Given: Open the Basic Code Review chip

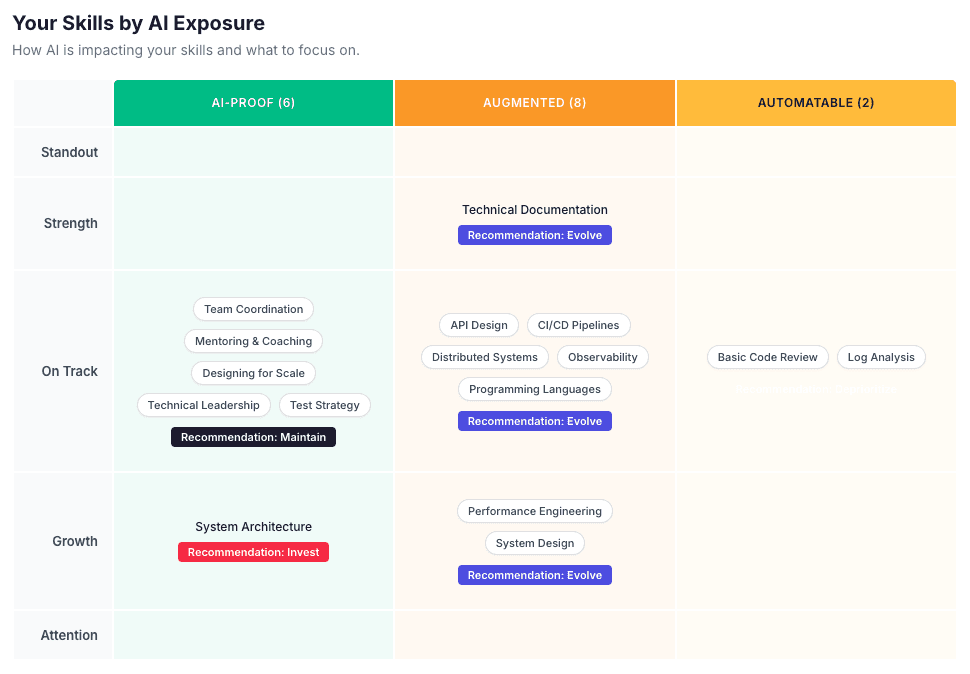Looking at the screenshot, I should click(768, 357).
